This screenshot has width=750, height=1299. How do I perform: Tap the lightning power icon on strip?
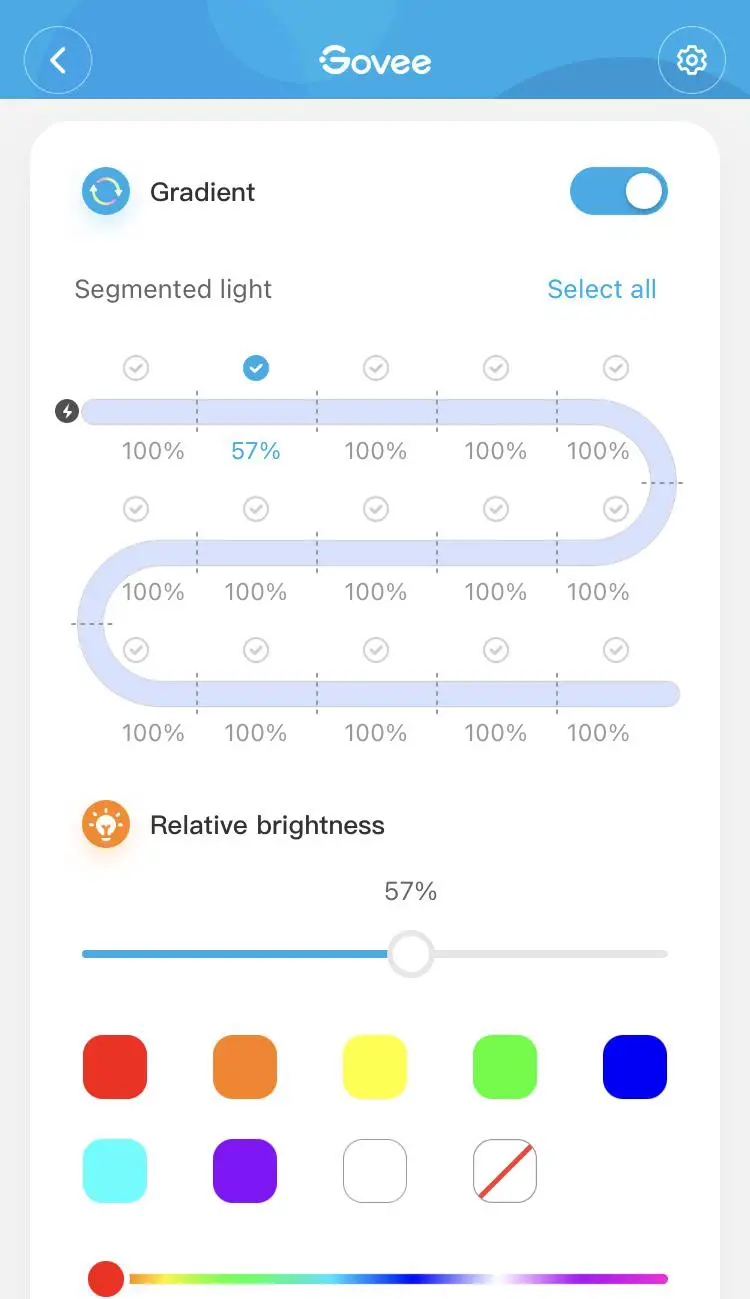tap(67, 411)
